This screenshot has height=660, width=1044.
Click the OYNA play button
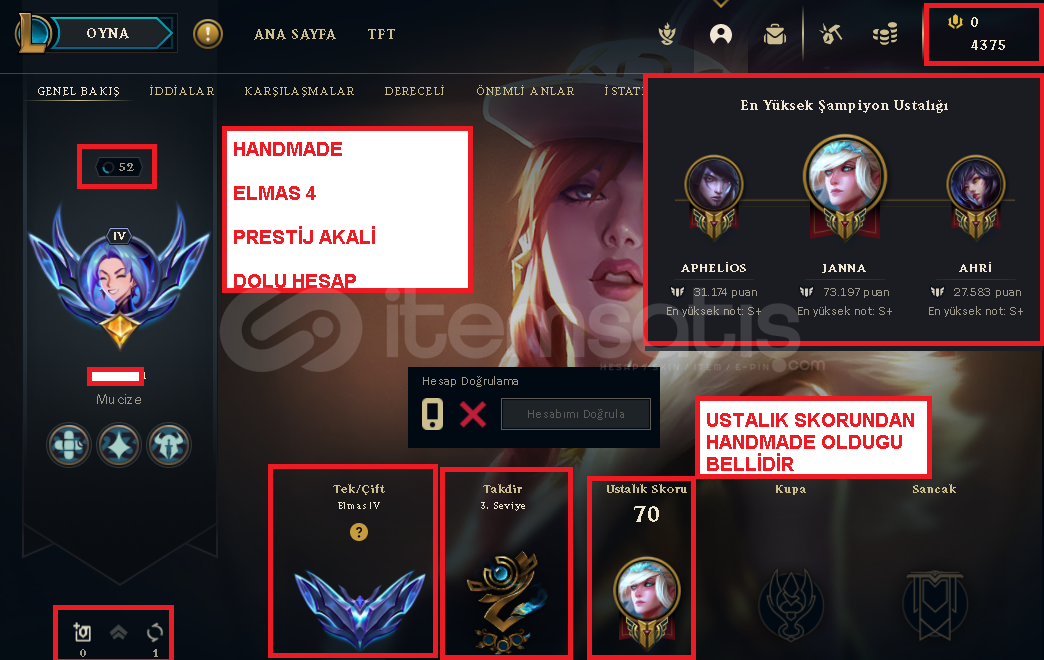click(x=110, y=33)
